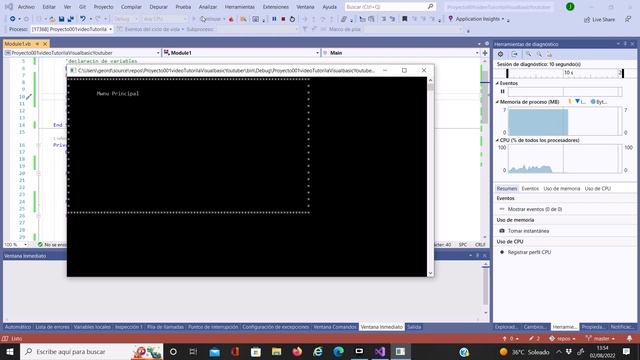Viewport: 640px width, 360px height.
Task: Click the Windows Start button
Action: [x=9, y=351]
